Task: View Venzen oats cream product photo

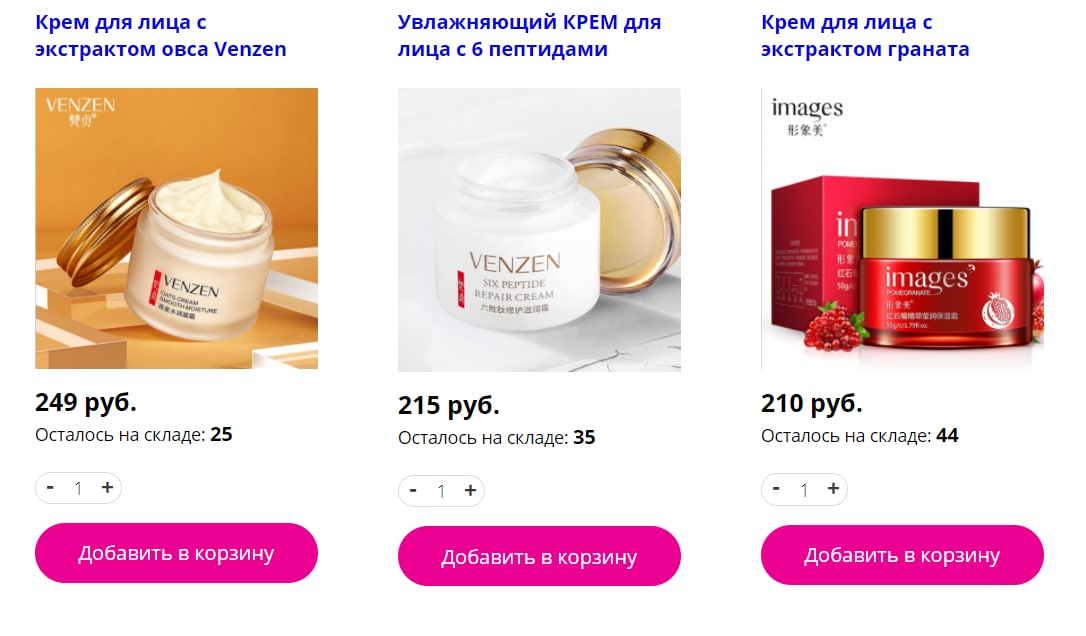Action: 177,229
